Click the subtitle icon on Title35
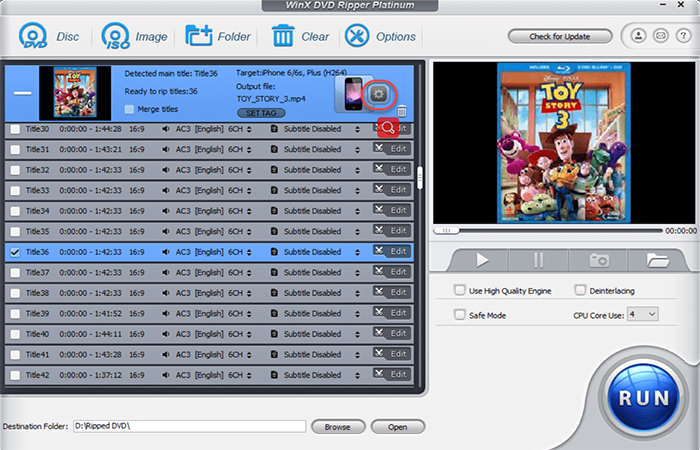The width and height of the screenshot is (700, 450). (274, 232)
